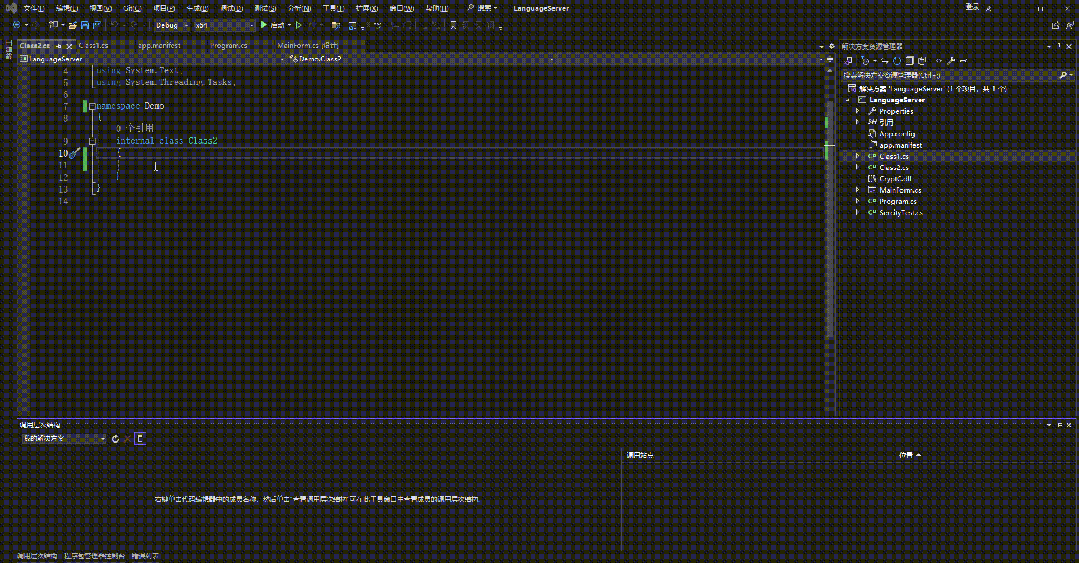The width and height of the screenshot is (1079, 563).
Task: Click the screwdriver quick actions icon at line 10
Action: pyautogui.click(x=75, y=153)
